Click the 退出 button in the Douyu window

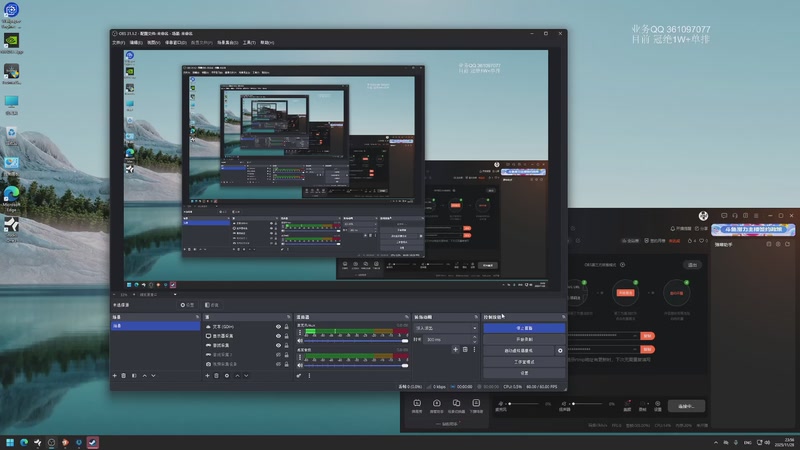click(692, 265)
